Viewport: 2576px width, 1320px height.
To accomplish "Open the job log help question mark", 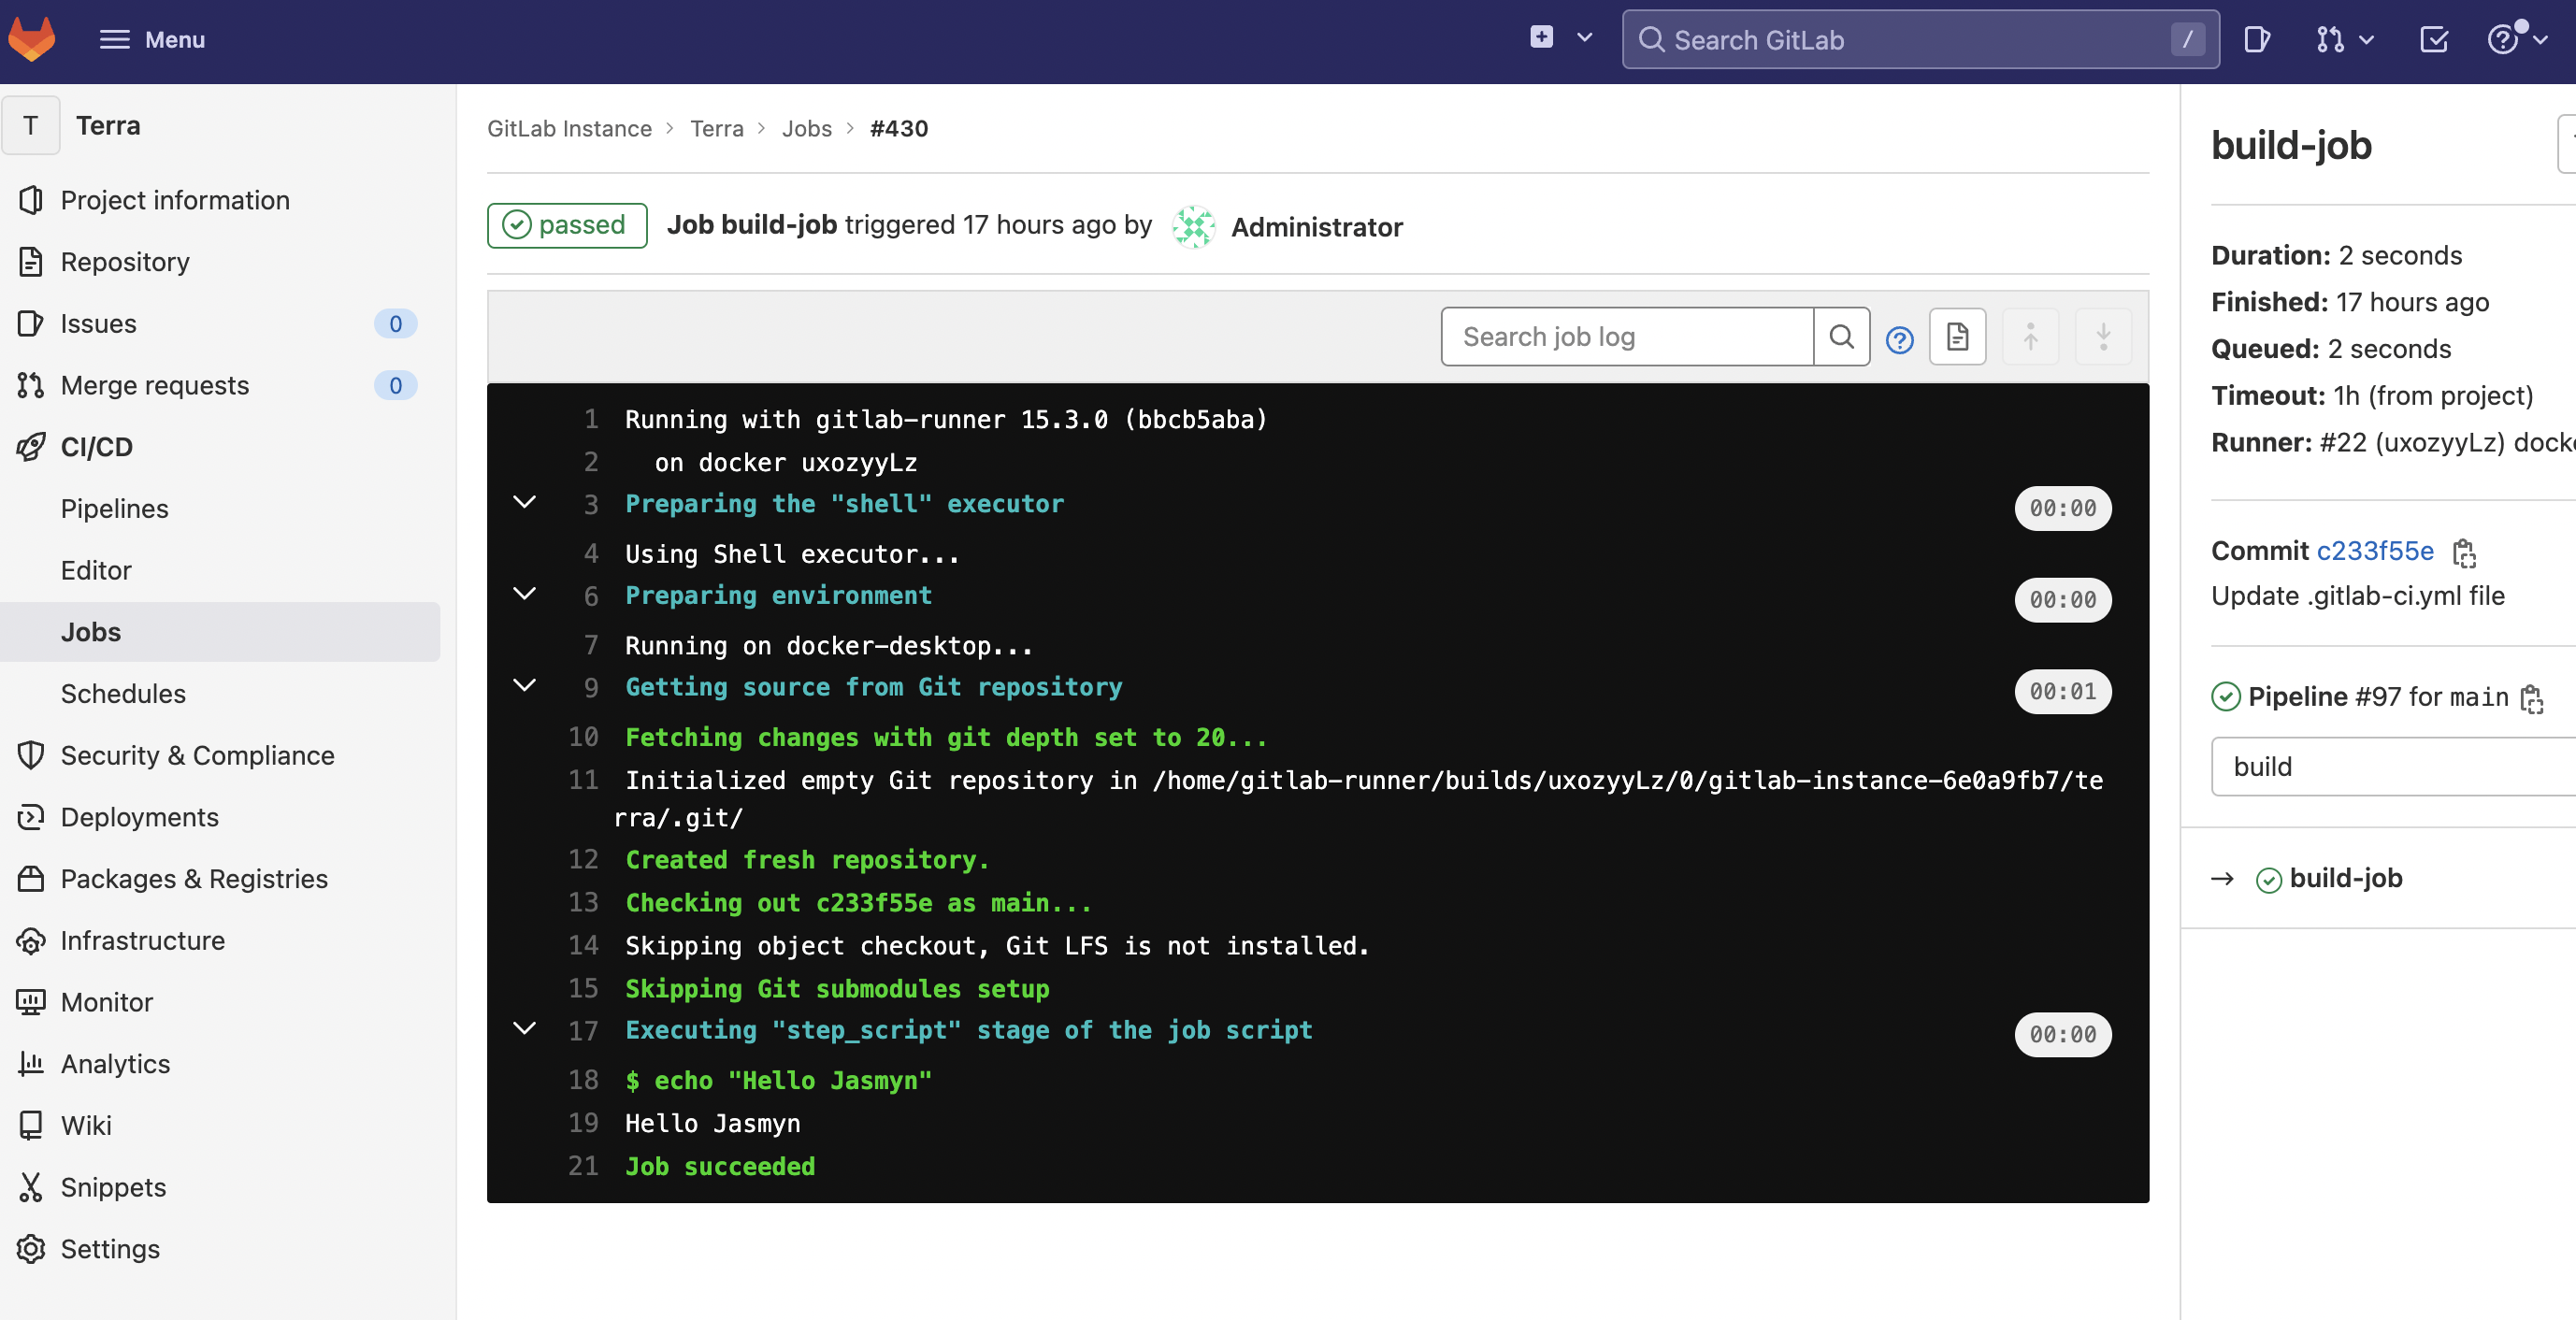I will [1899, 340].
